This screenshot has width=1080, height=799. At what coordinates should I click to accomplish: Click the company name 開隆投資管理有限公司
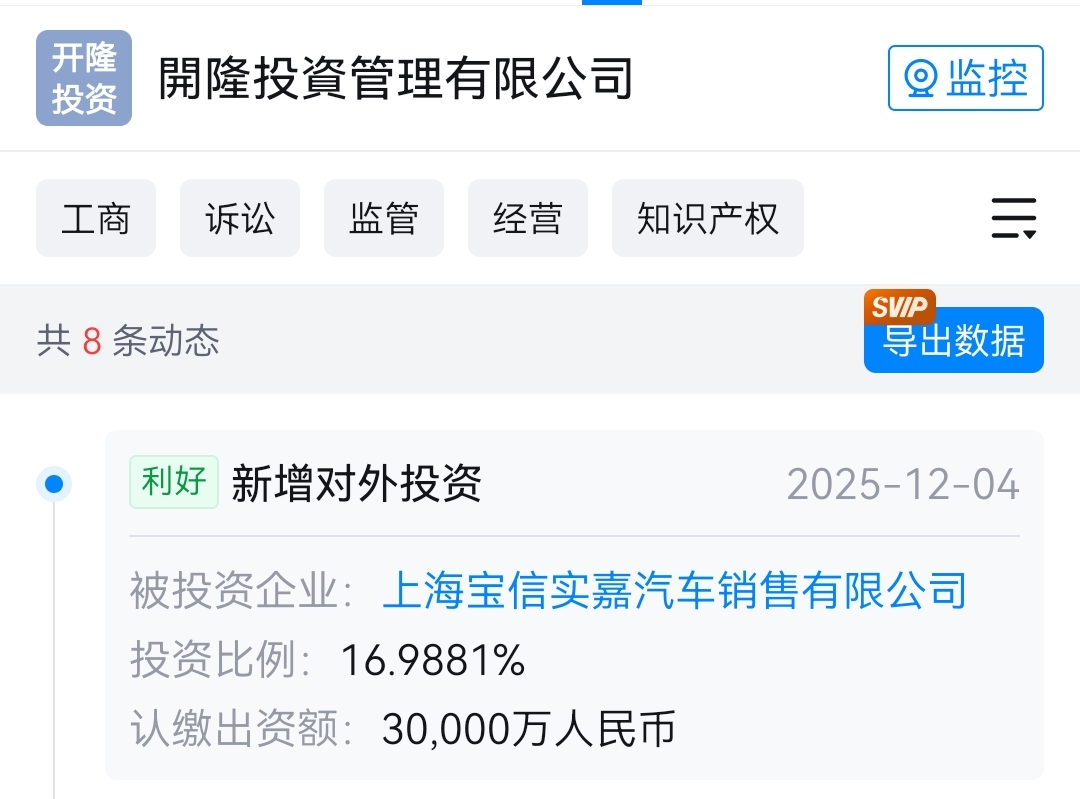[x=395, y=78]
